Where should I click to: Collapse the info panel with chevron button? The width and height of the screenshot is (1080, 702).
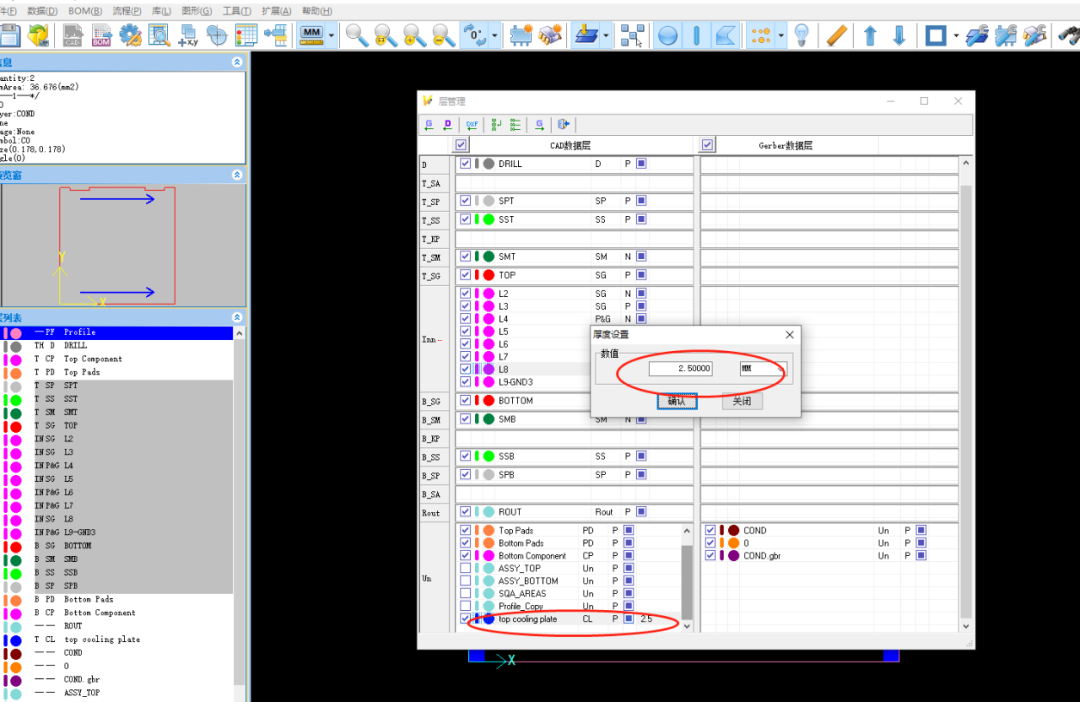pyautogui.click(x=237, y=62)
